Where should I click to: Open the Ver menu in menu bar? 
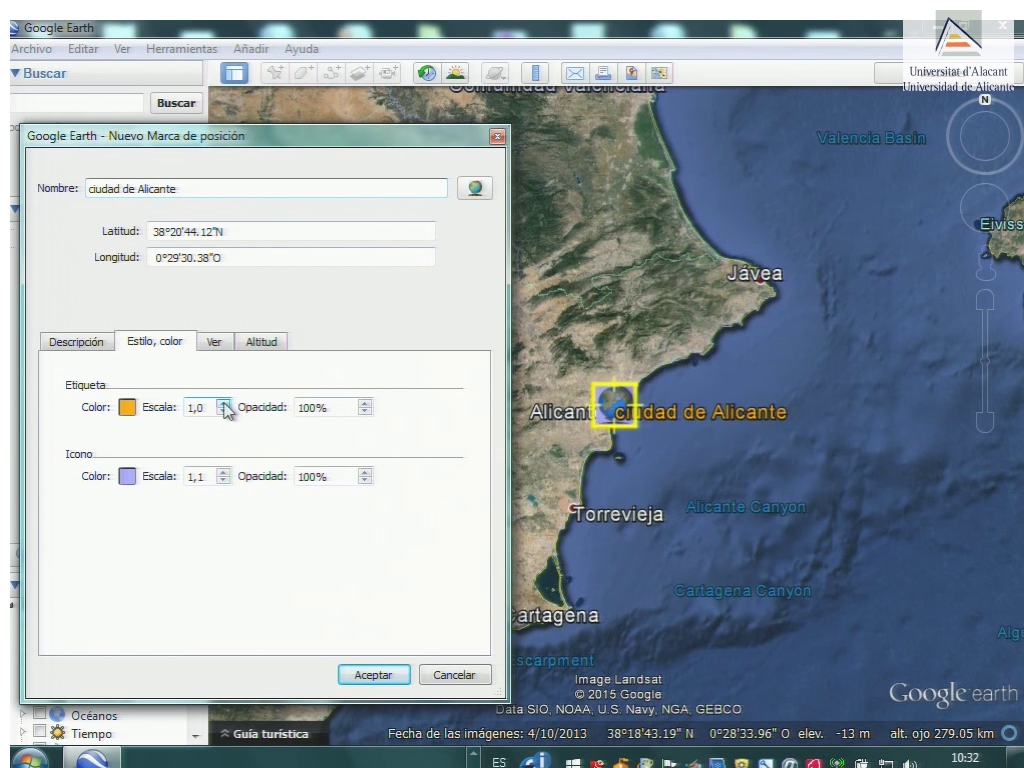[122, 49]
